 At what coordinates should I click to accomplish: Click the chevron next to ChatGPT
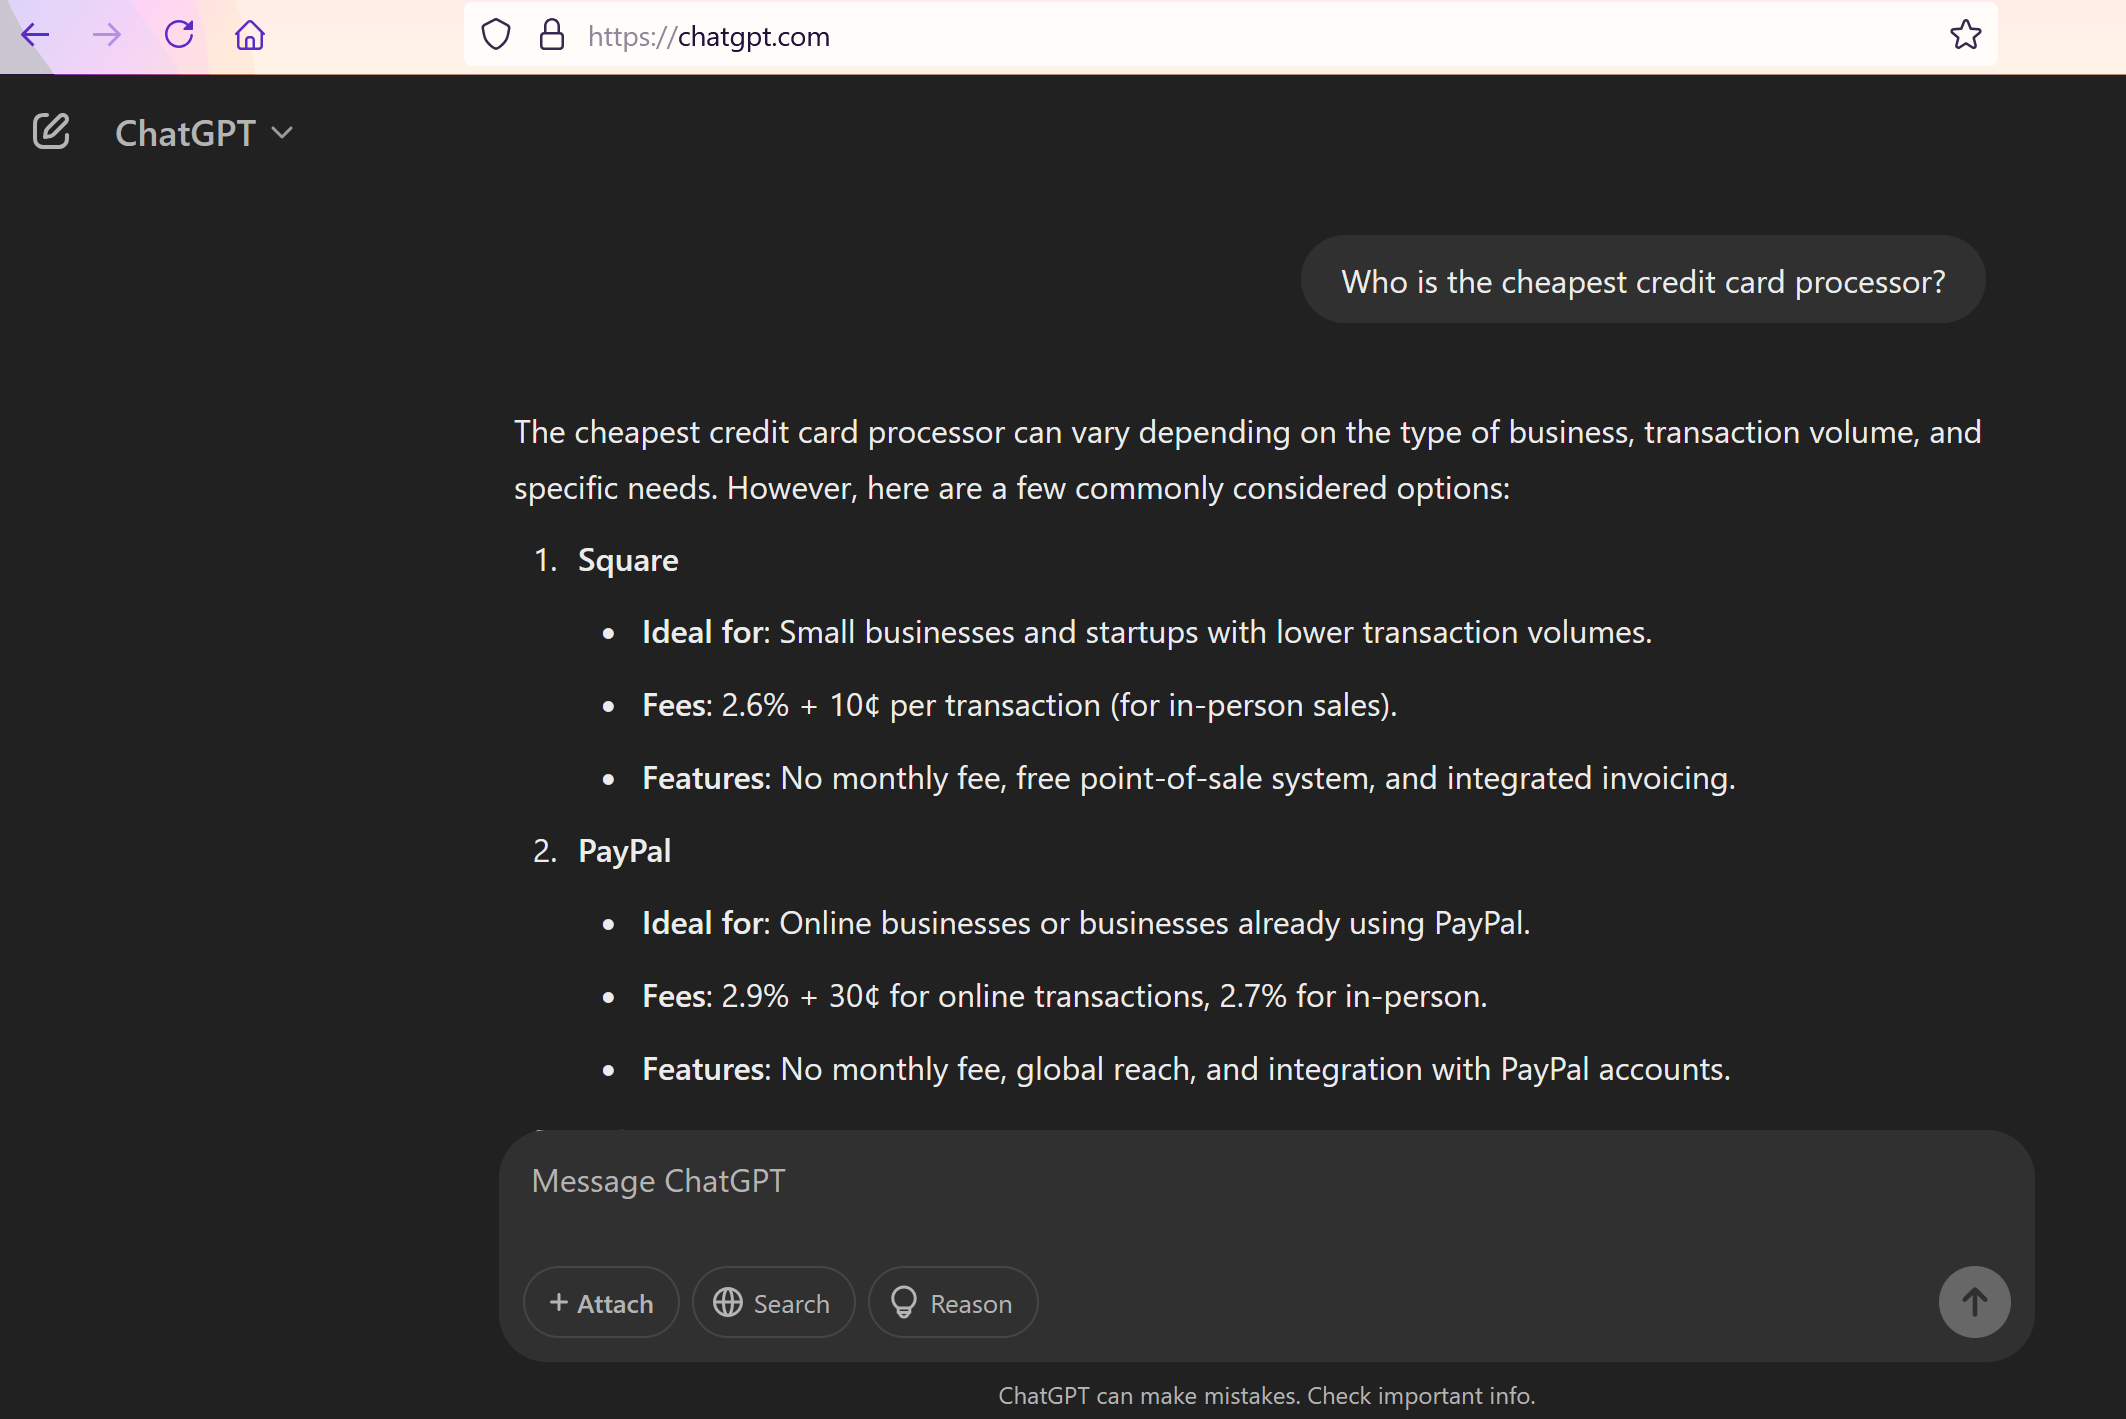point(283,133)
